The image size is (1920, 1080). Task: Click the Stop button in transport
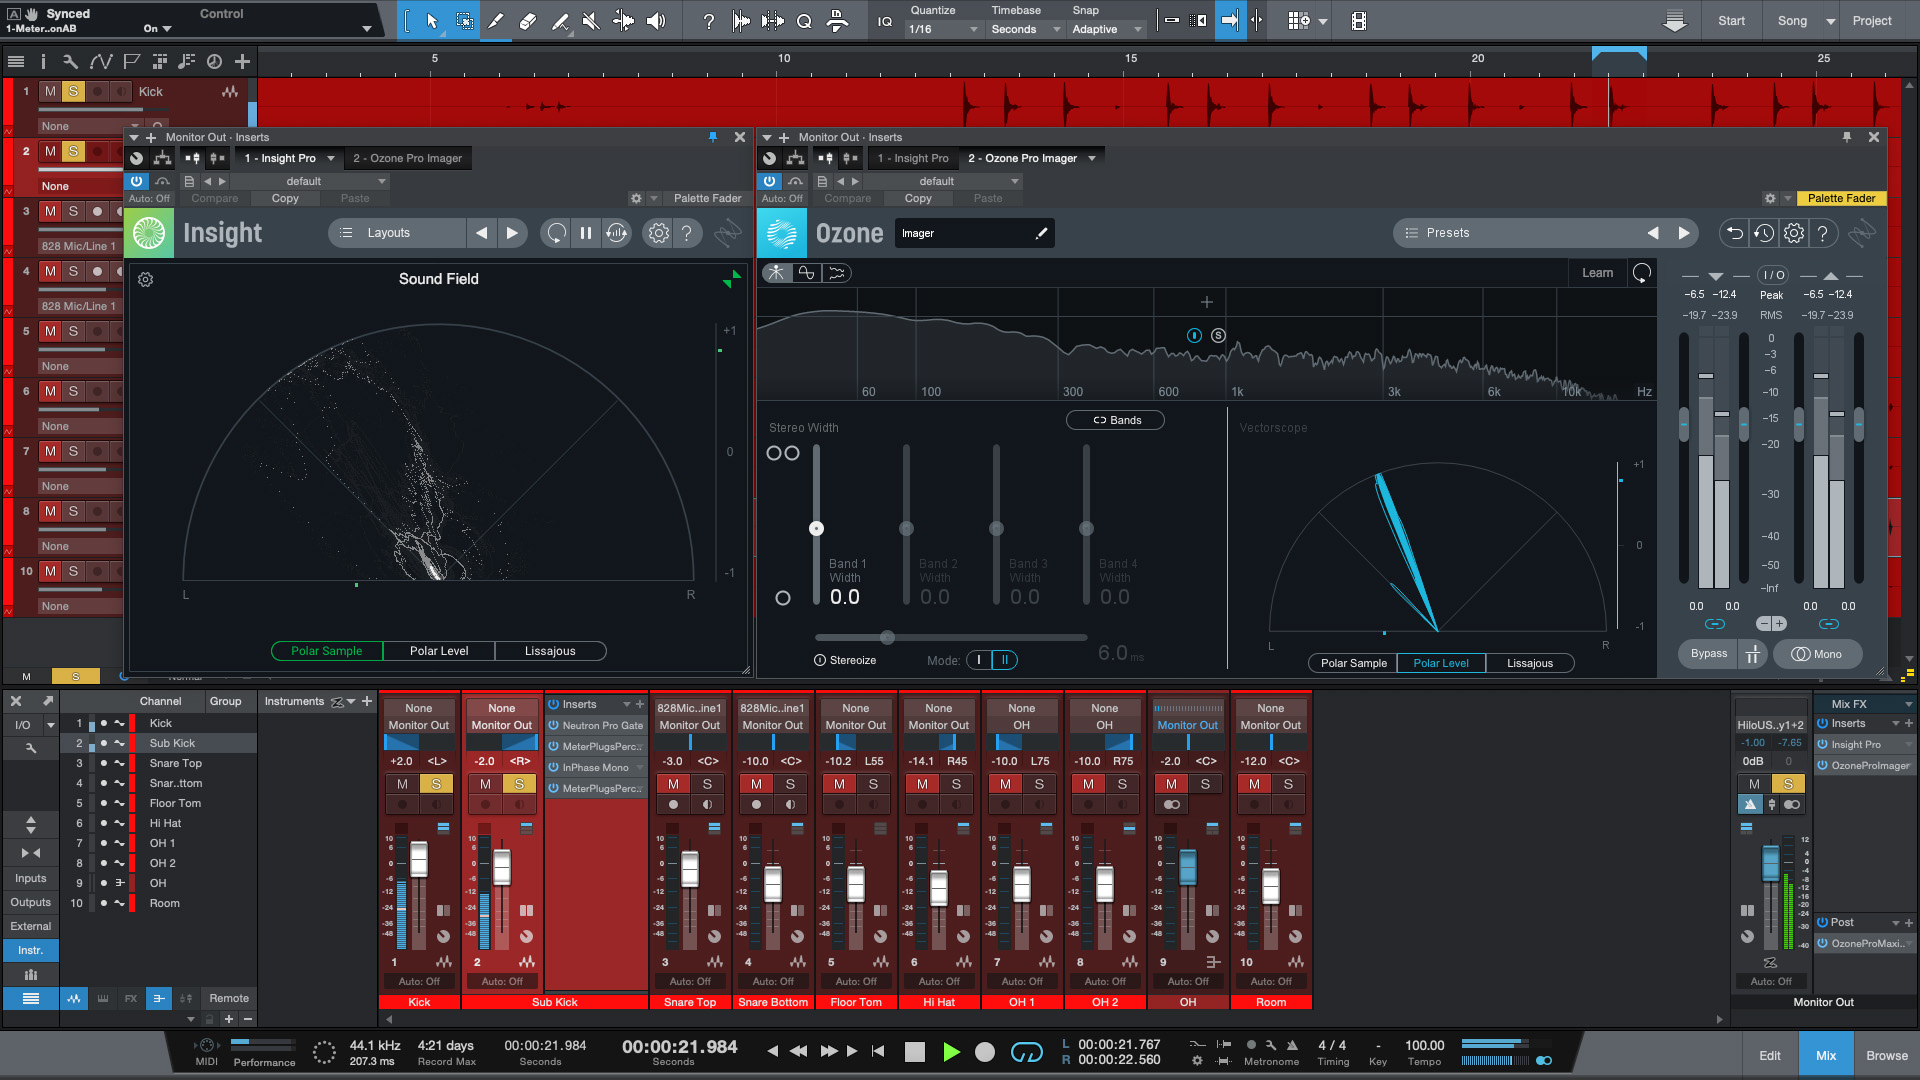tap(914, 1052)
